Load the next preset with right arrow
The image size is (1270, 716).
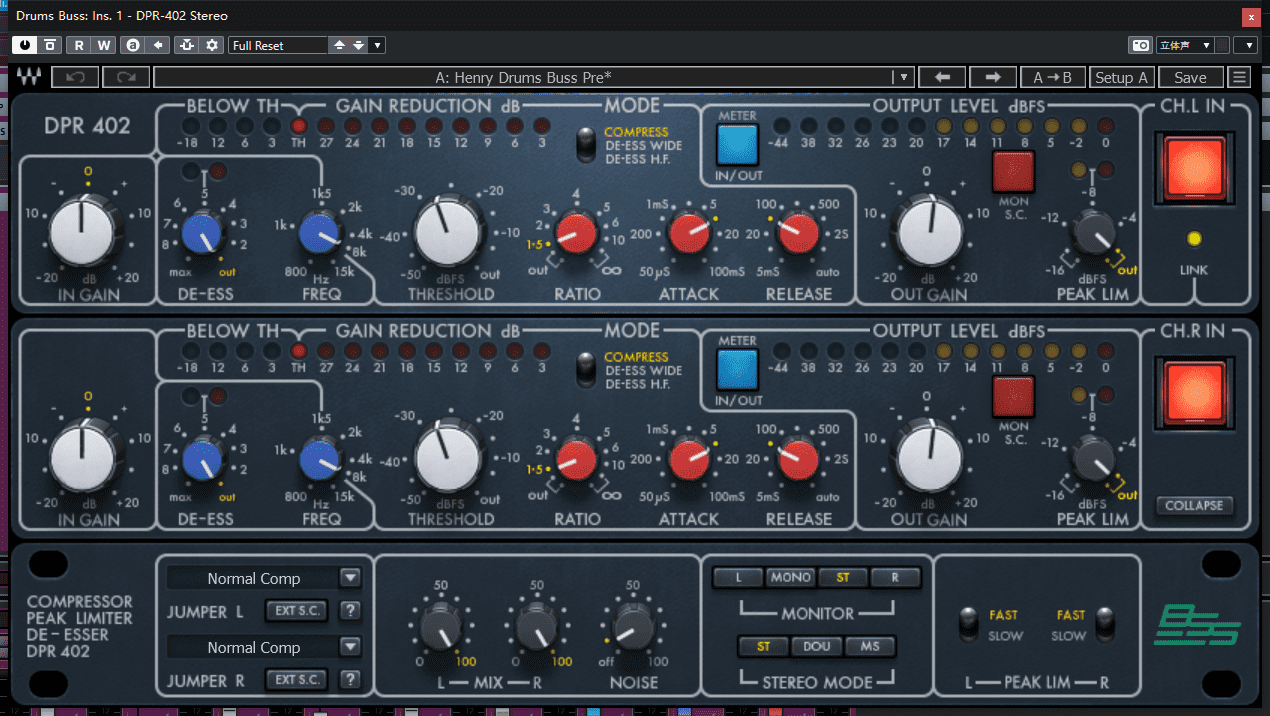993,77
